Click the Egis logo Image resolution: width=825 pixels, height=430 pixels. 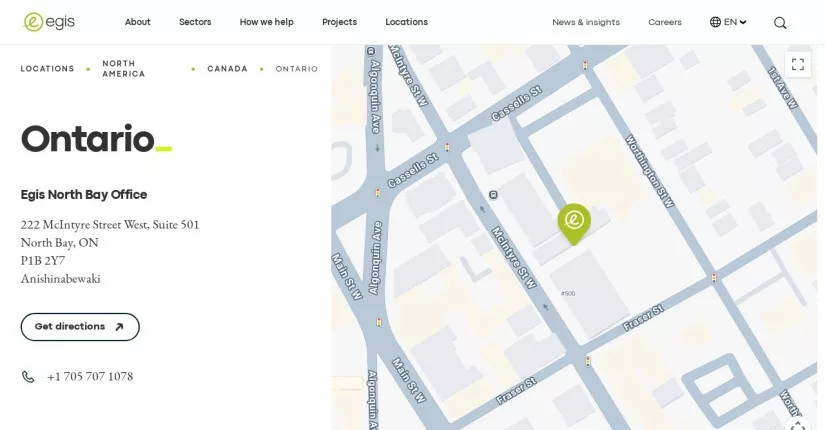(49, 22)
